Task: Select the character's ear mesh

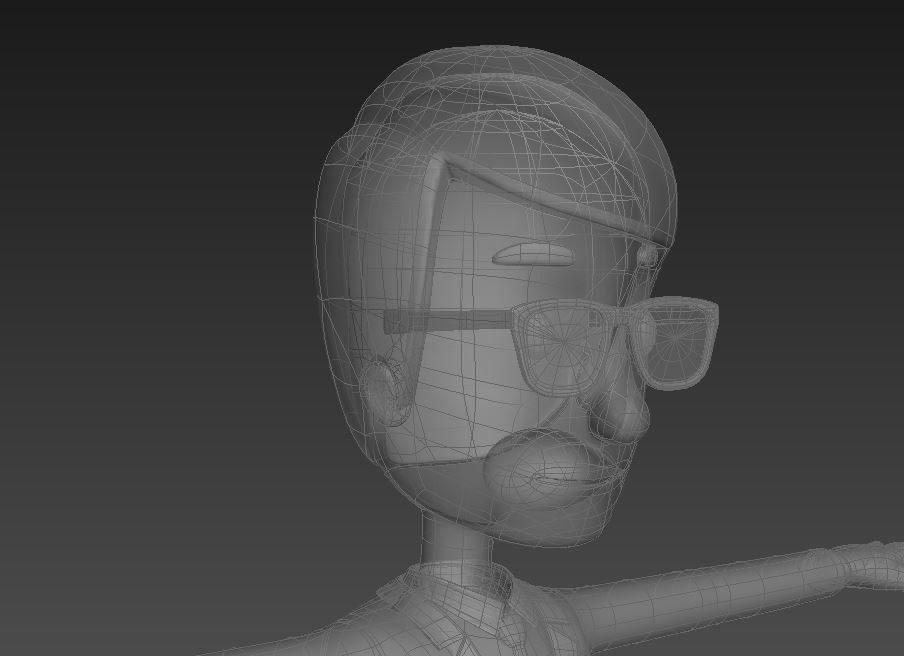Action: (385, 391)
